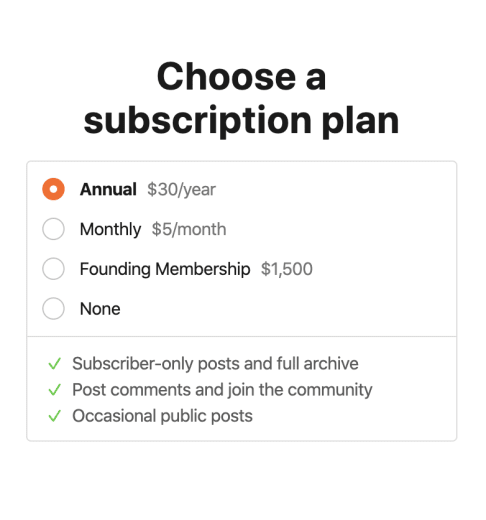Select the Annual plan radio button
The image size is (486, 520).
tap(53, 189)
